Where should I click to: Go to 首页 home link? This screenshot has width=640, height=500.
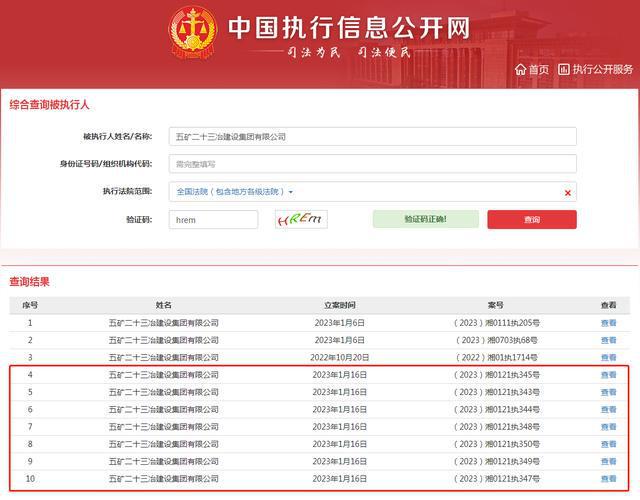coord(532,69)
